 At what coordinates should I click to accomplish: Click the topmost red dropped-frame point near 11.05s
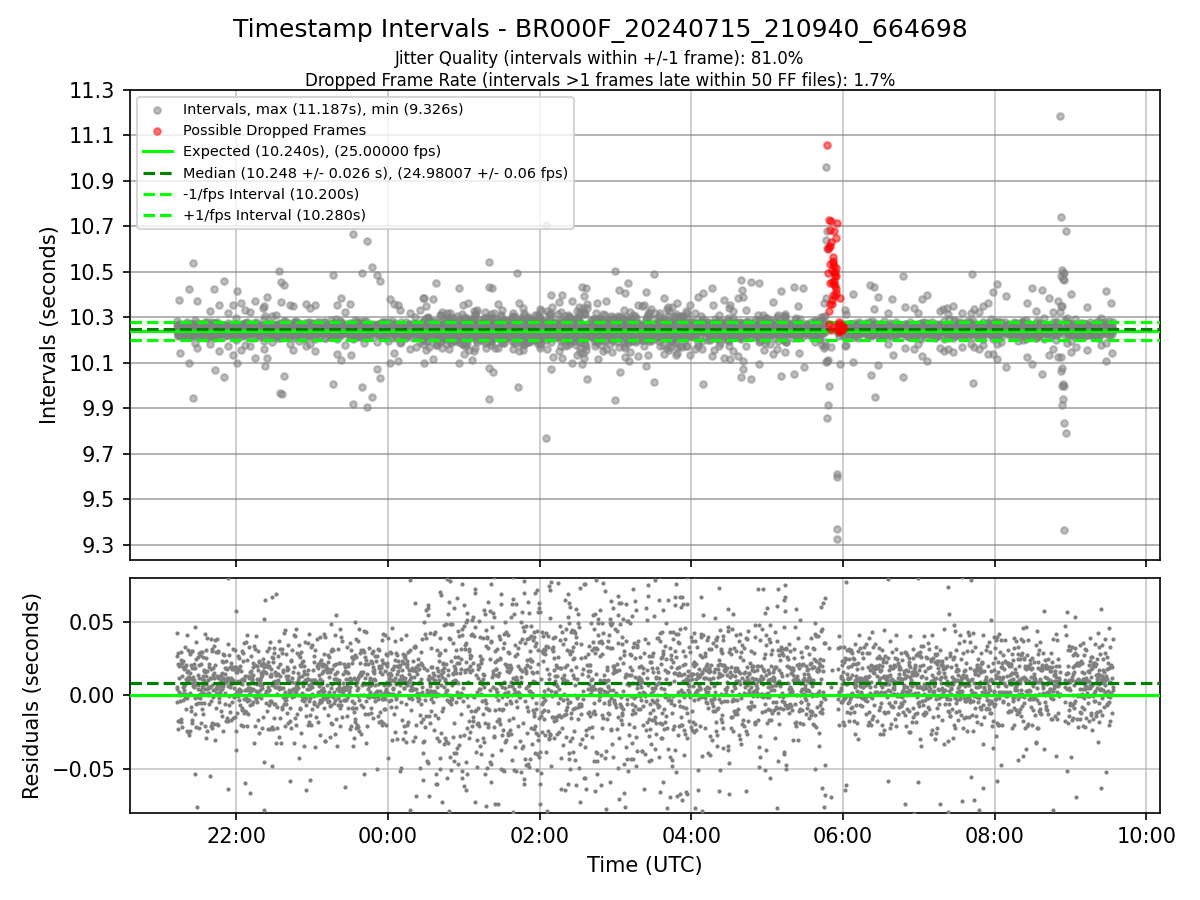pyautogui.click(x=827, y=145)
